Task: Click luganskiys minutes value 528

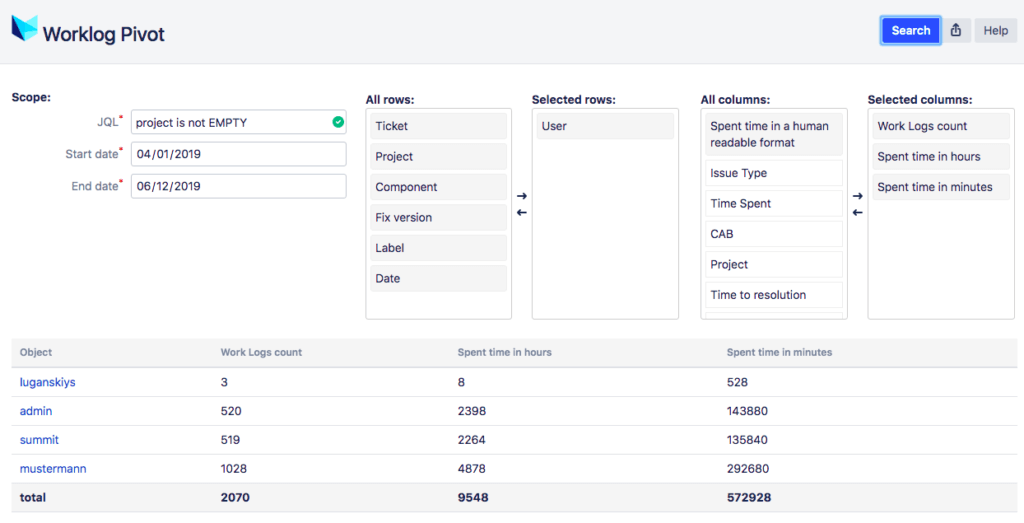Action: click(737, 382)
